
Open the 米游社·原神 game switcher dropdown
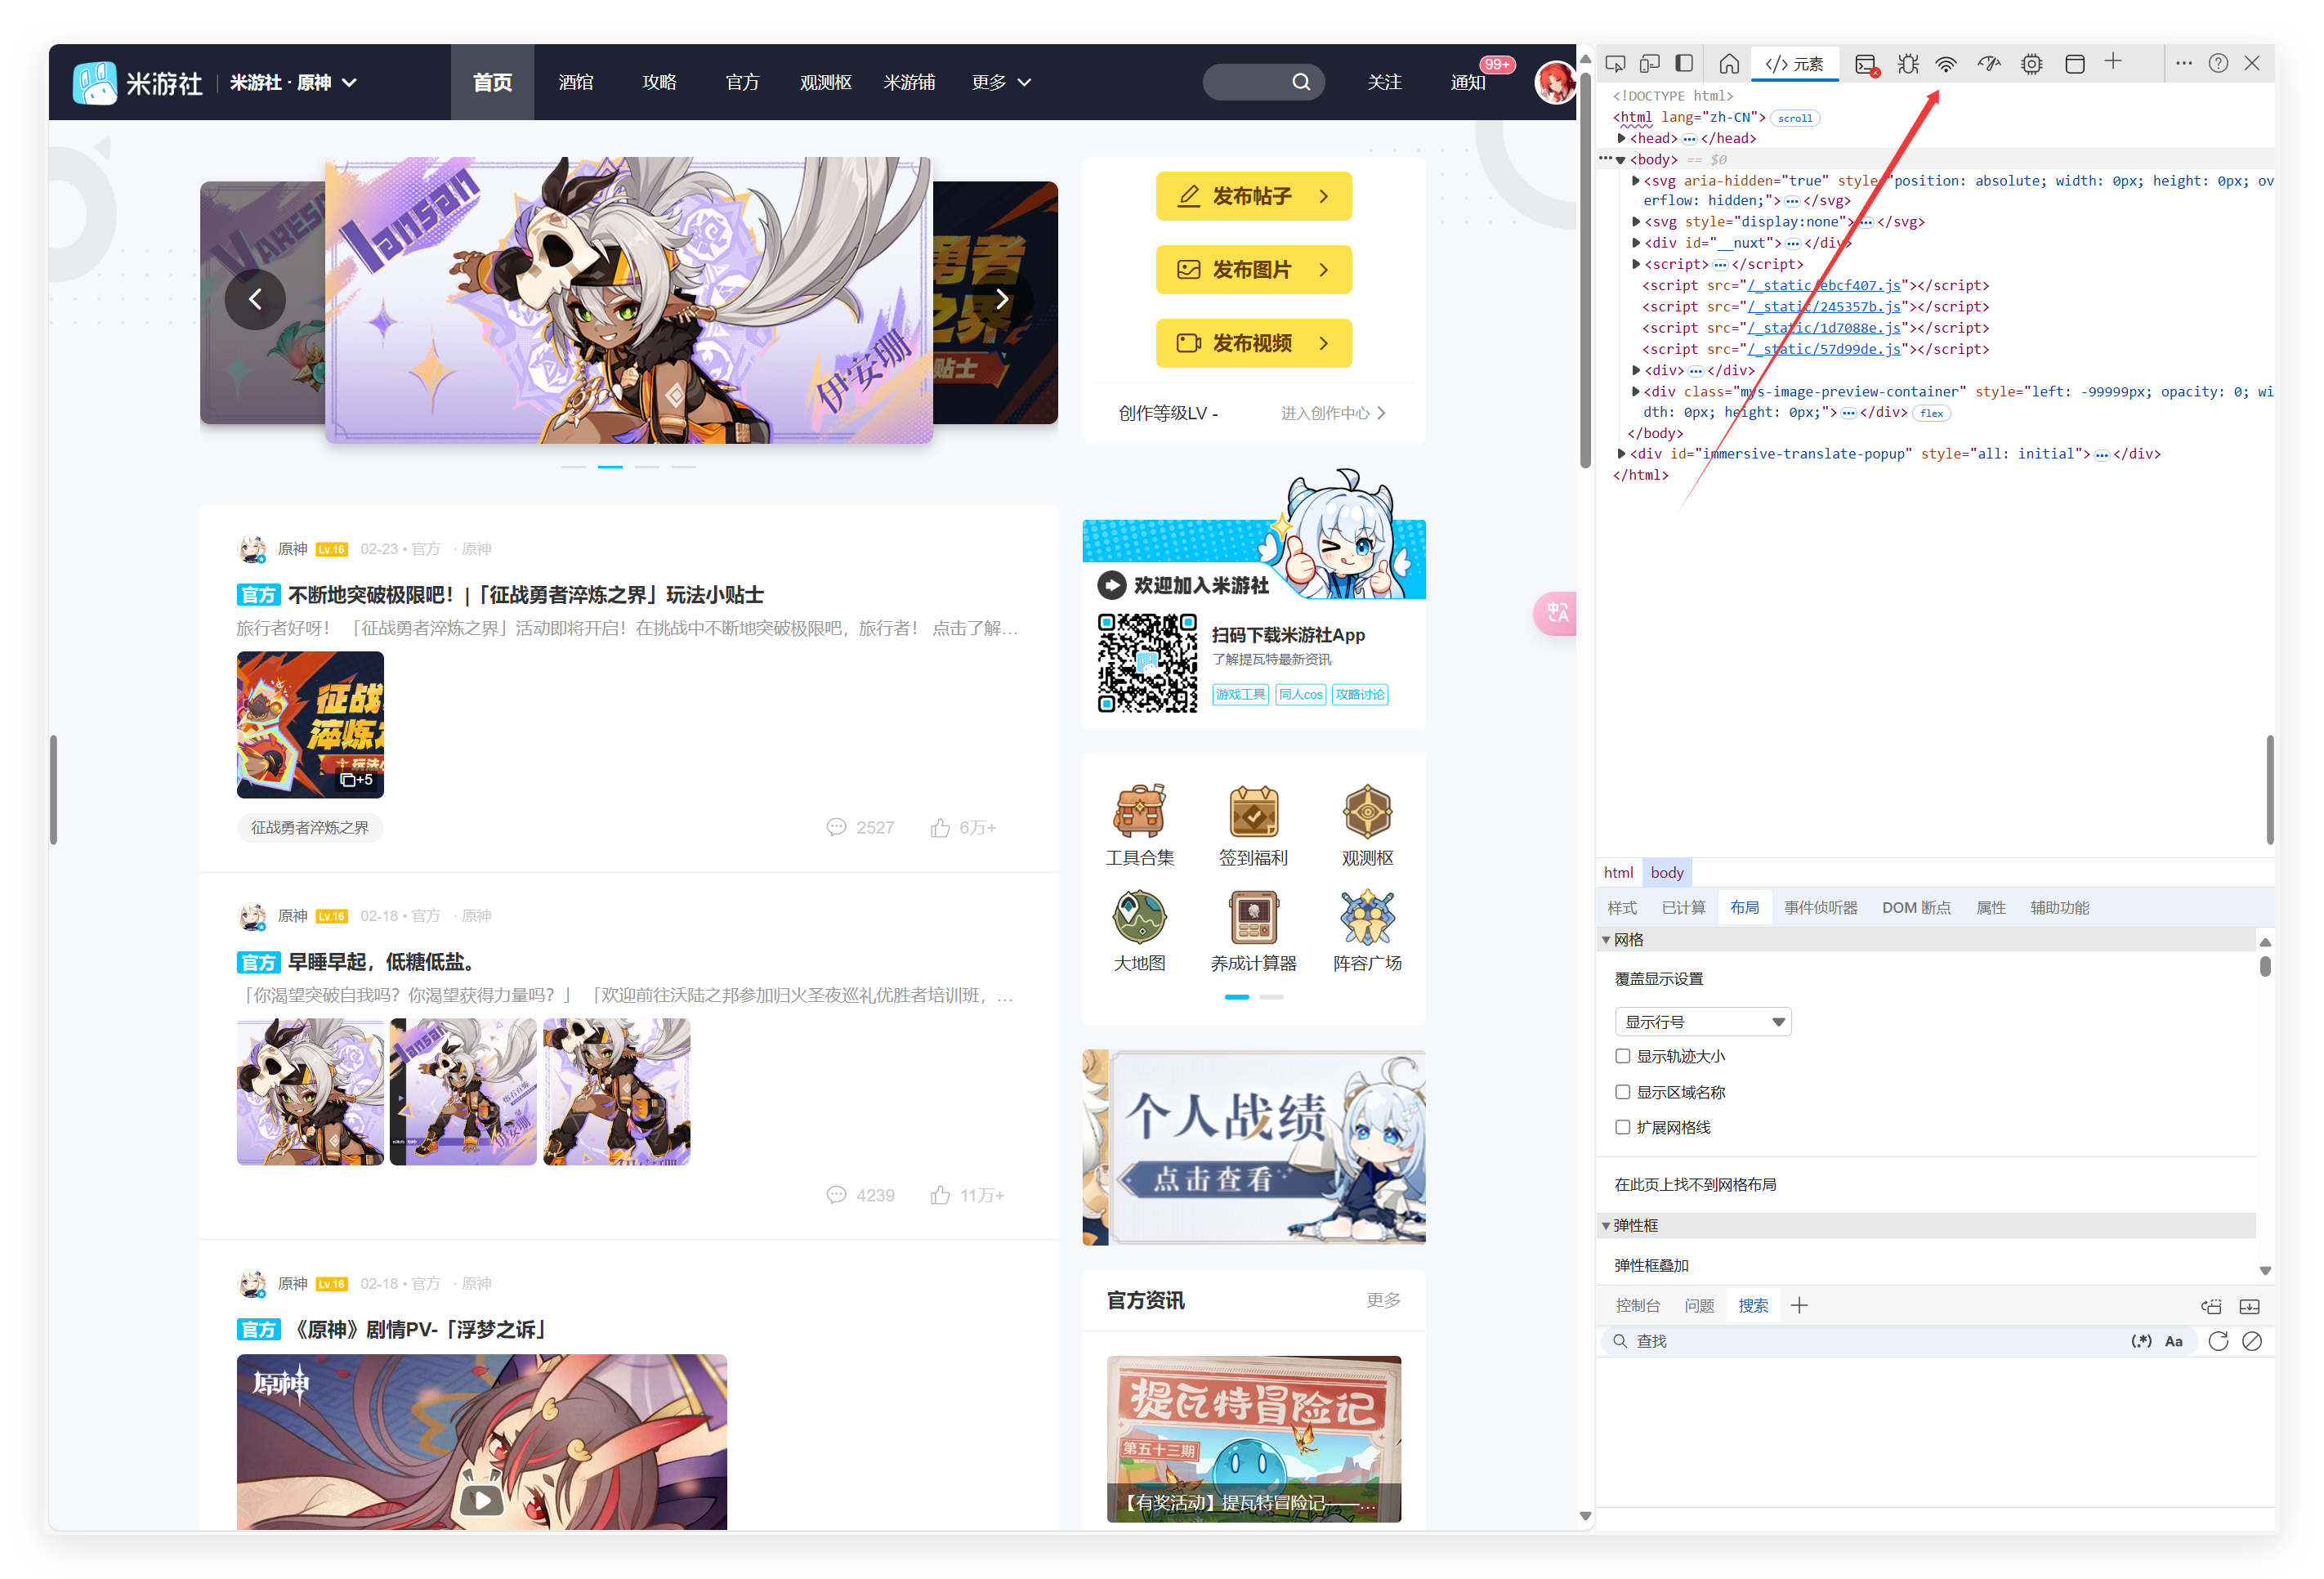click(x=293, y=82)
